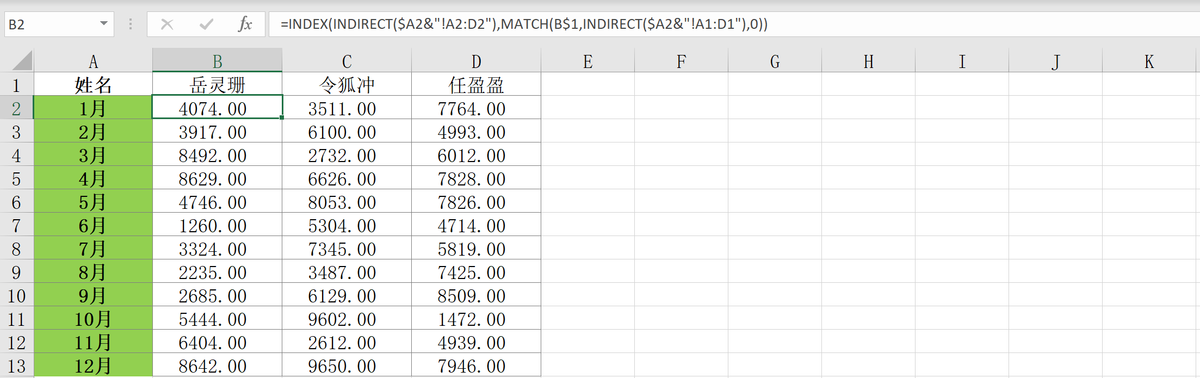This screenshot has width=1200, height=378.
Task: Click the Insert Function fx icon
Action: pyautogui.click(x=245, y=23)
